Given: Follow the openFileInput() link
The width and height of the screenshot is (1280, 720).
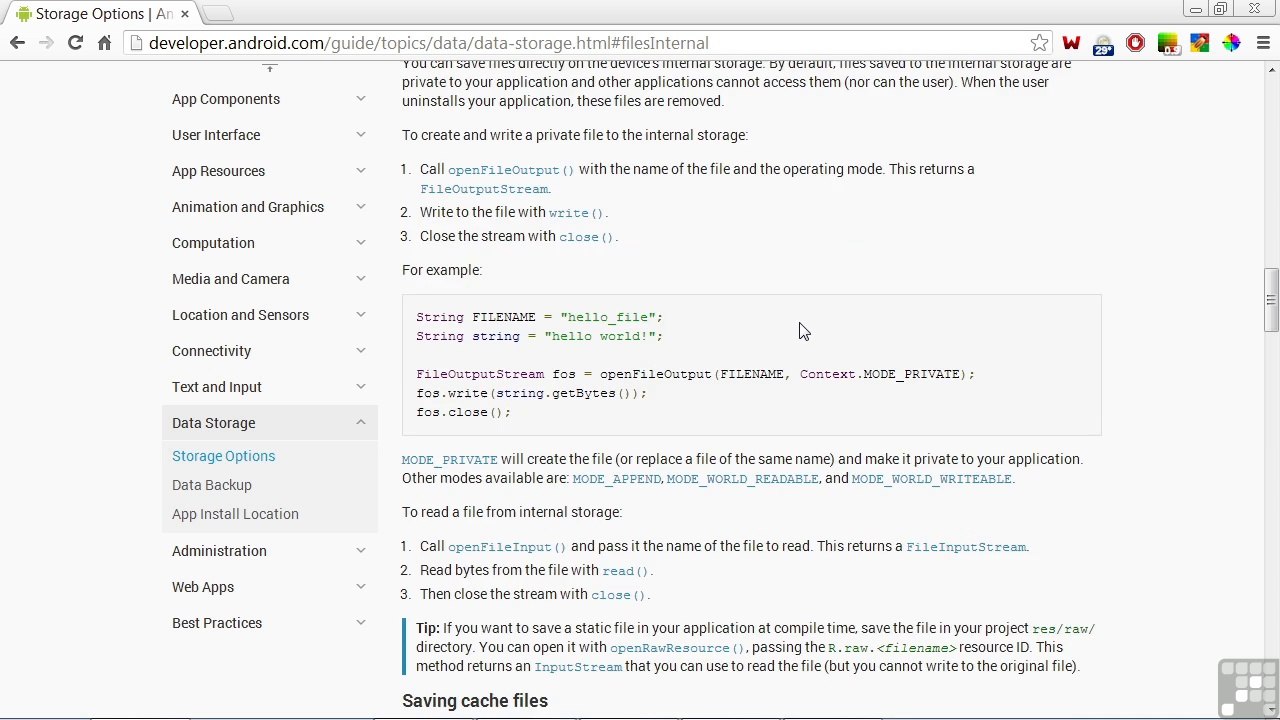Looking at the screenshot, I should pyautogui.click(x=507, y=547).
